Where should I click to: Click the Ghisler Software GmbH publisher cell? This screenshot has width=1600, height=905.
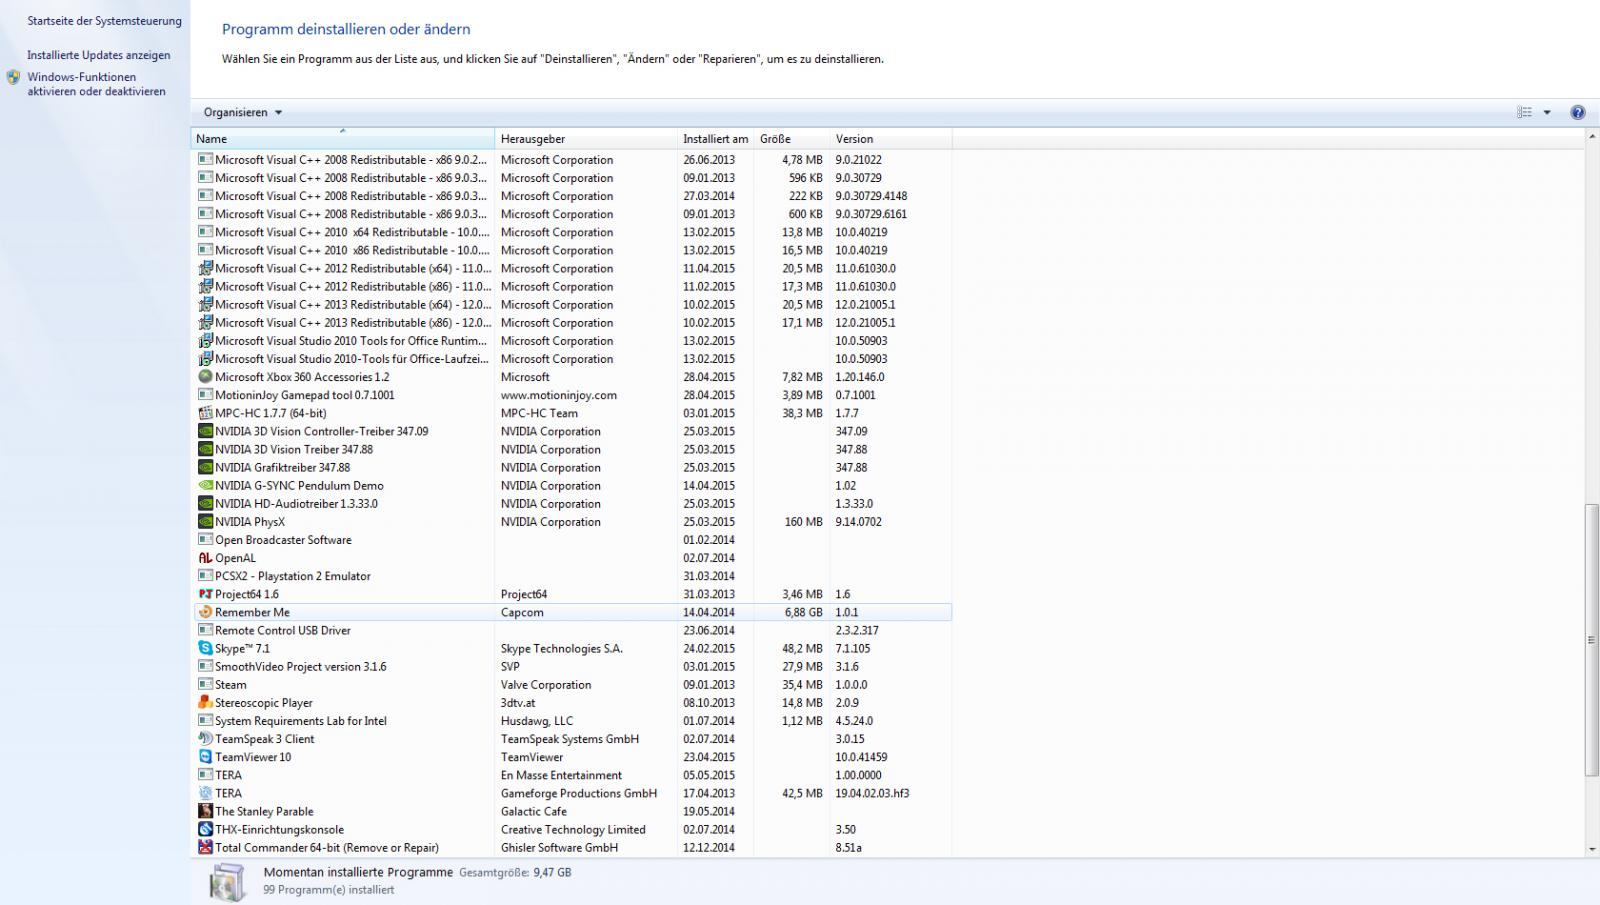[x=559, y=848]
